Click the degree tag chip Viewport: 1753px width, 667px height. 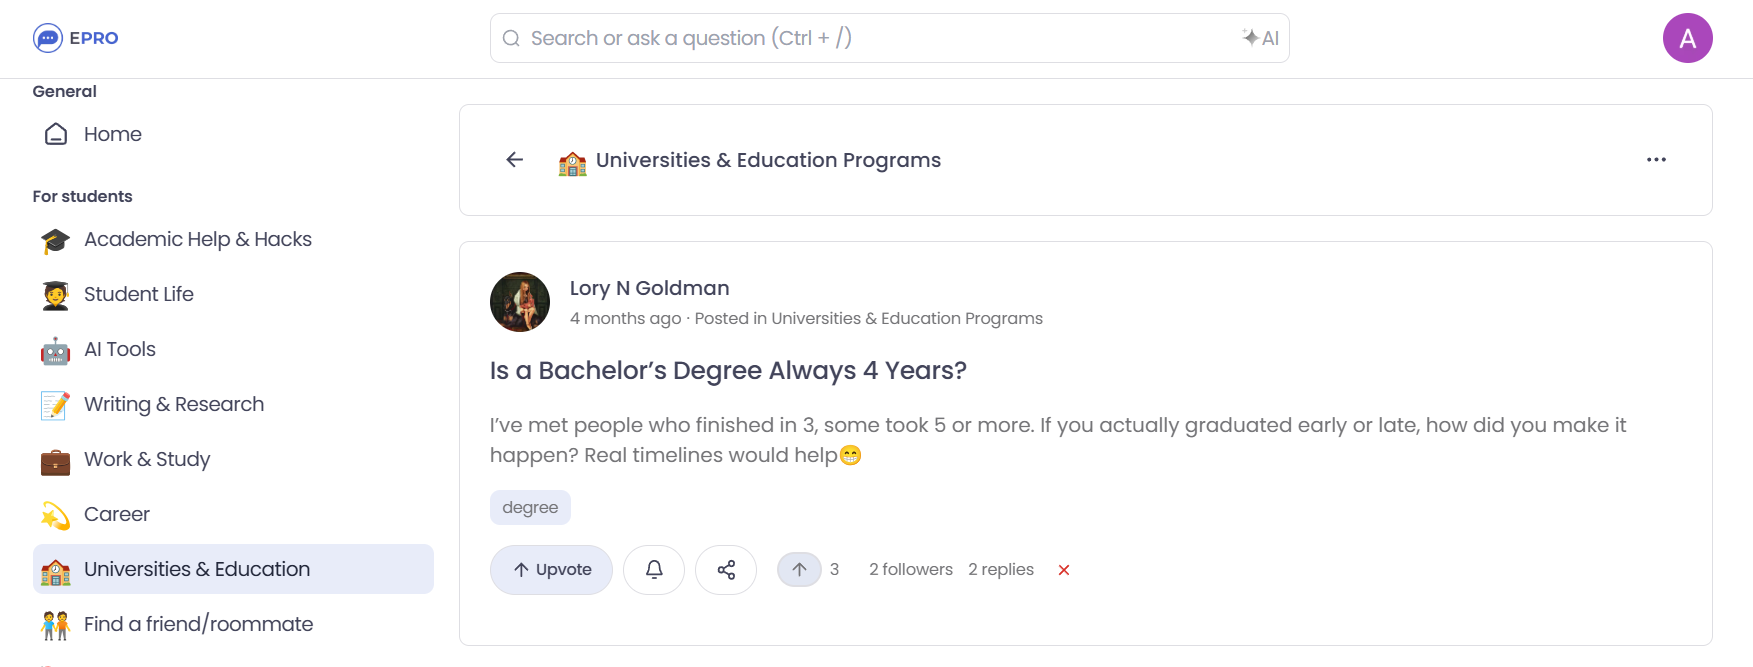(530, 507)
